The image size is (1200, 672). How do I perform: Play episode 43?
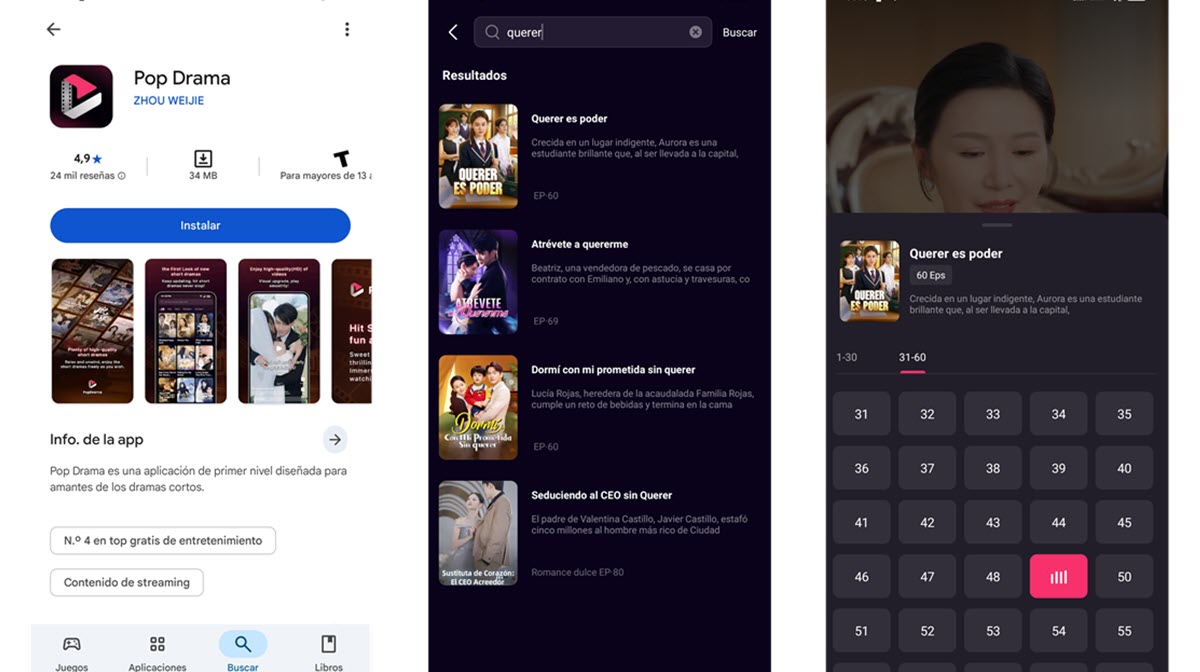(993, 523)
